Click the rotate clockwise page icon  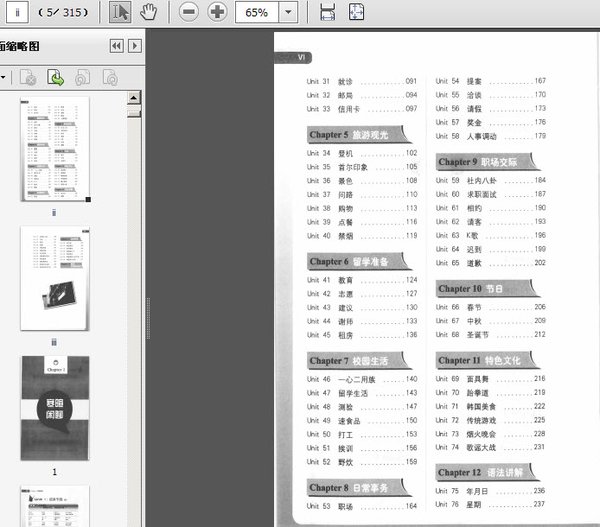[110, 77]
